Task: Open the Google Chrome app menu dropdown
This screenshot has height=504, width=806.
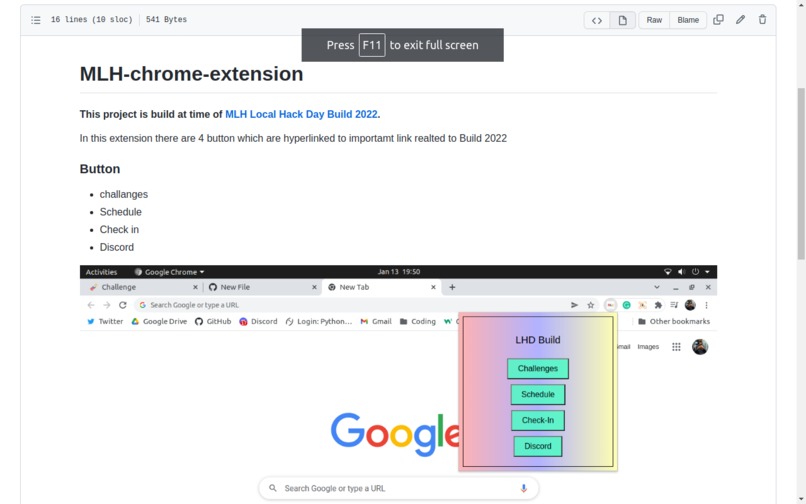Action: pyautogui.click(x=170, y=272)
